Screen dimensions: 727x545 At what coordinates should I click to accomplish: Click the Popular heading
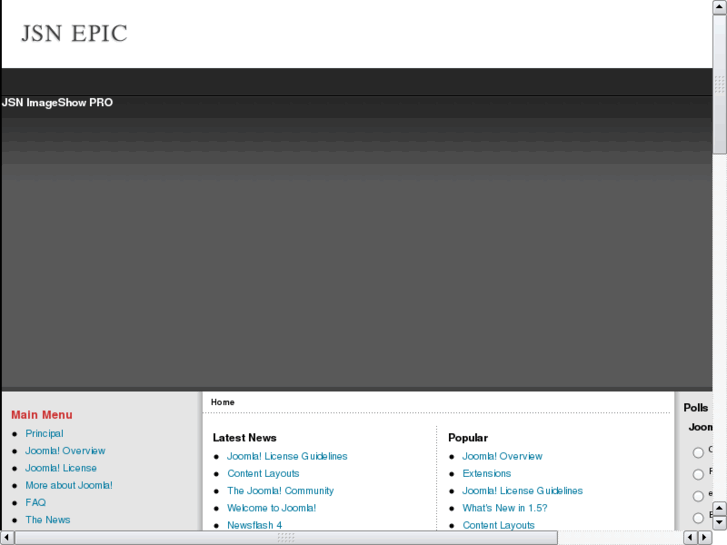(x=468, y=438)
